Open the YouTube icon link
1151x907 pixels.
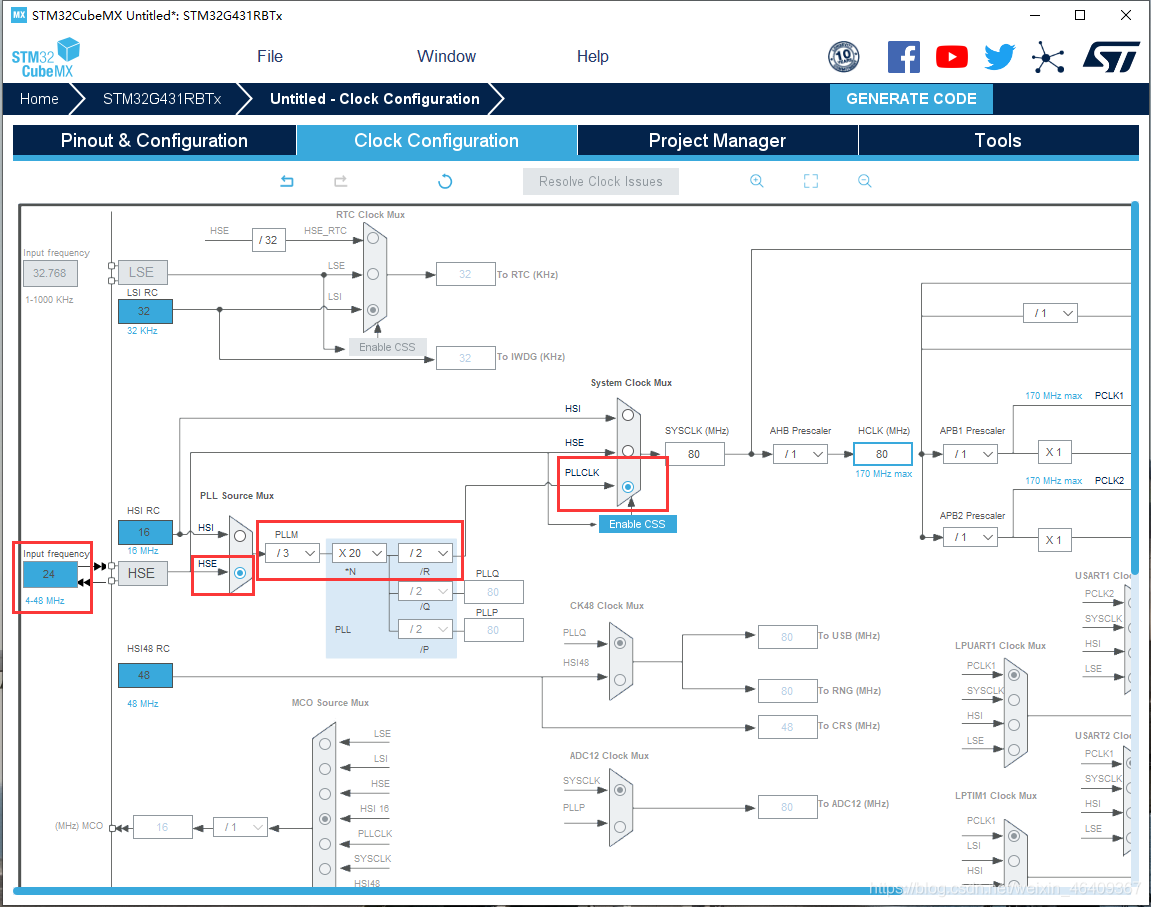pos(951,57)
